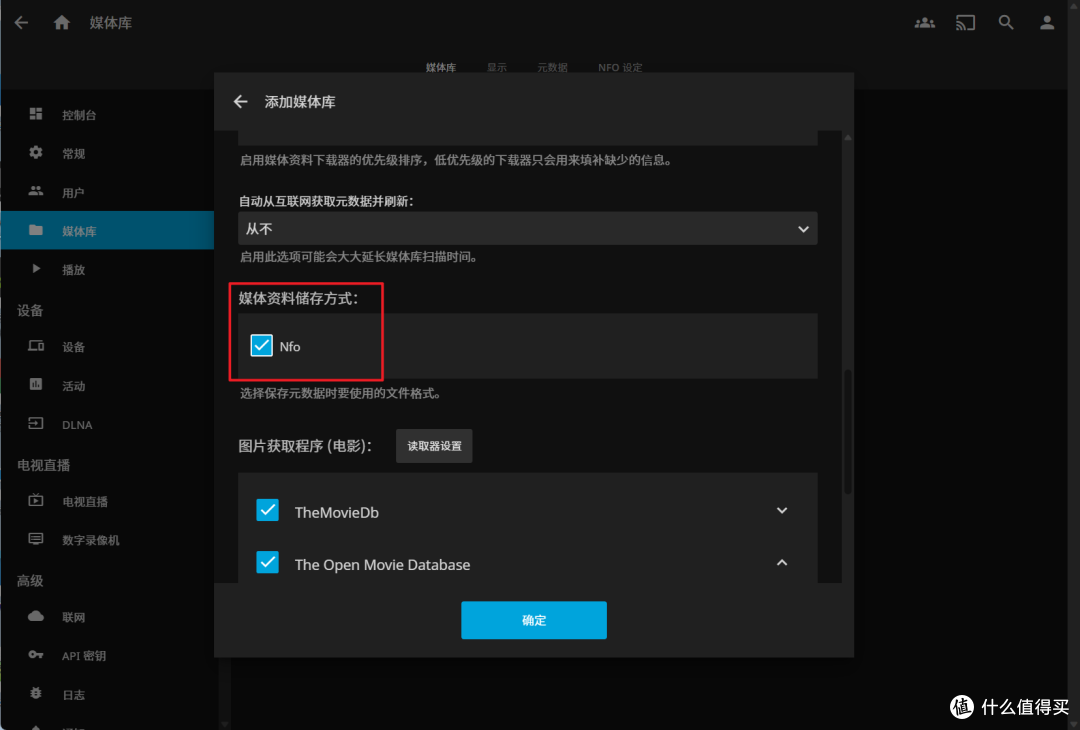
Task: Click the 电视直播 section heading in the sidebar
Action: [43, 465]
